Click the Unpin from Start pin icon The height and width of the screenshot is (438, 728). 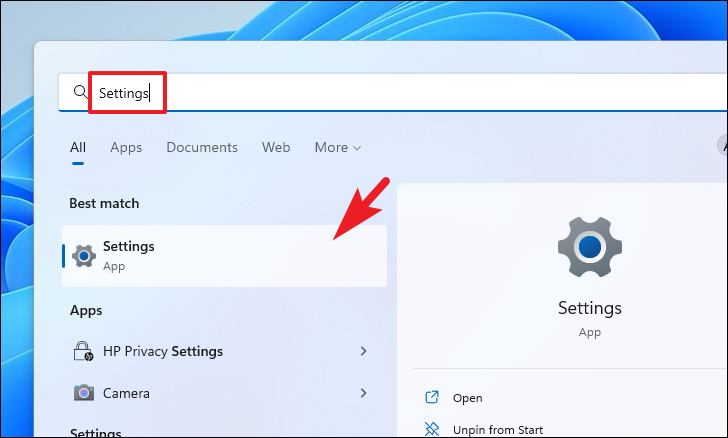point(432,429)
